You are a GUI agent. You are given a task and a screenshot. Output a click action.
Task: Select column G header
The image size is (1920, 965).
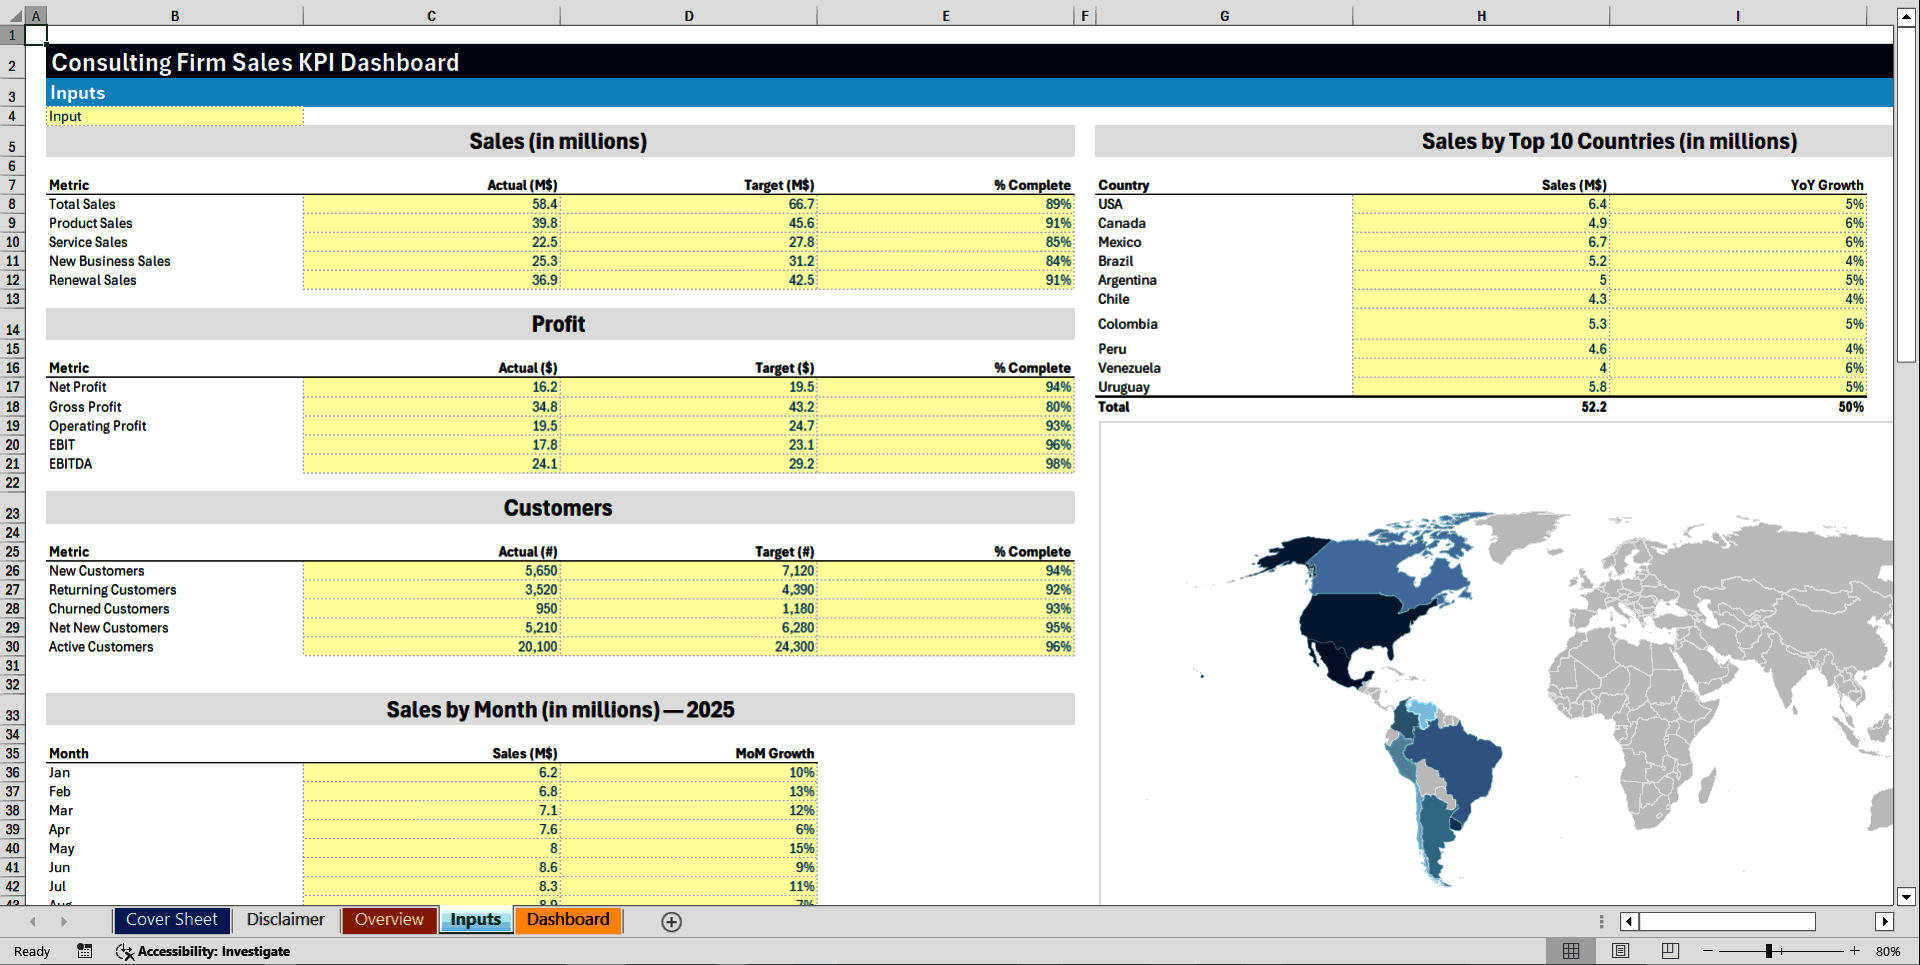tap(1224, 16)
